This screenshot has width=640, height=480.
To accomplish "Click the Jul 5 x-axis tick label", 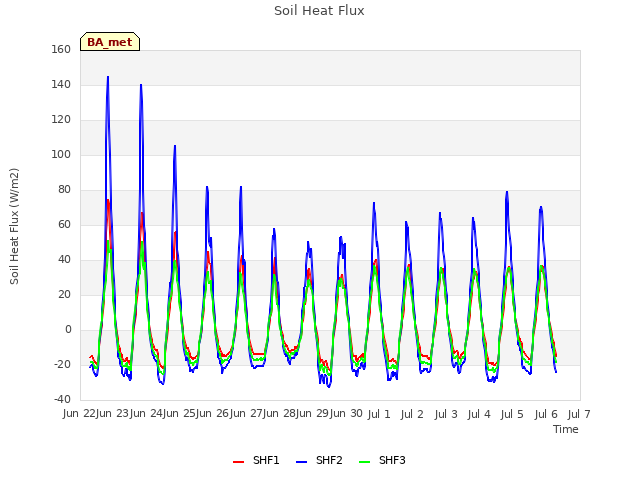I will (512, 415).
